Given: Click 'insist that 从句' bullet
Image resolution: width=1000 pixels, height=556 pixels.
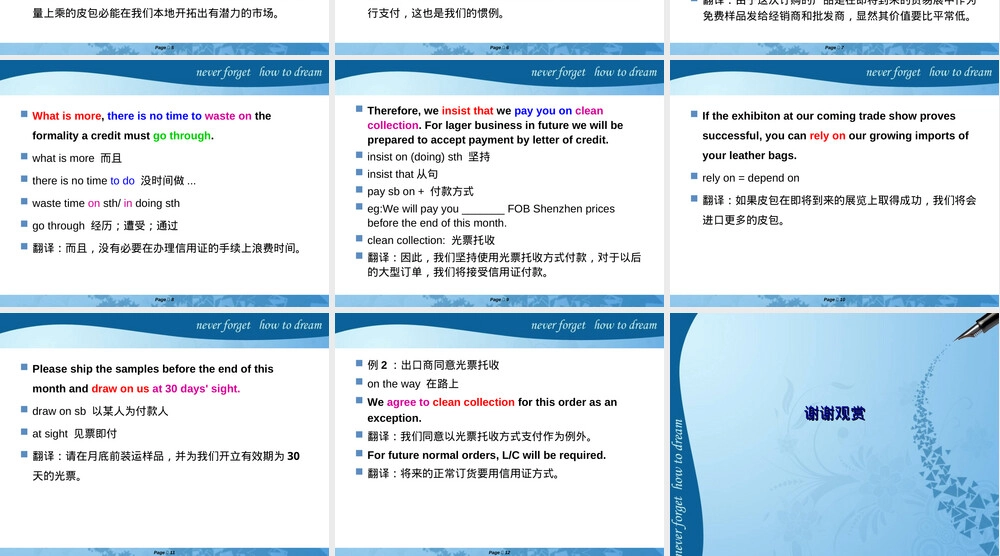Looking at the screenshot, I should click(402, 174).
